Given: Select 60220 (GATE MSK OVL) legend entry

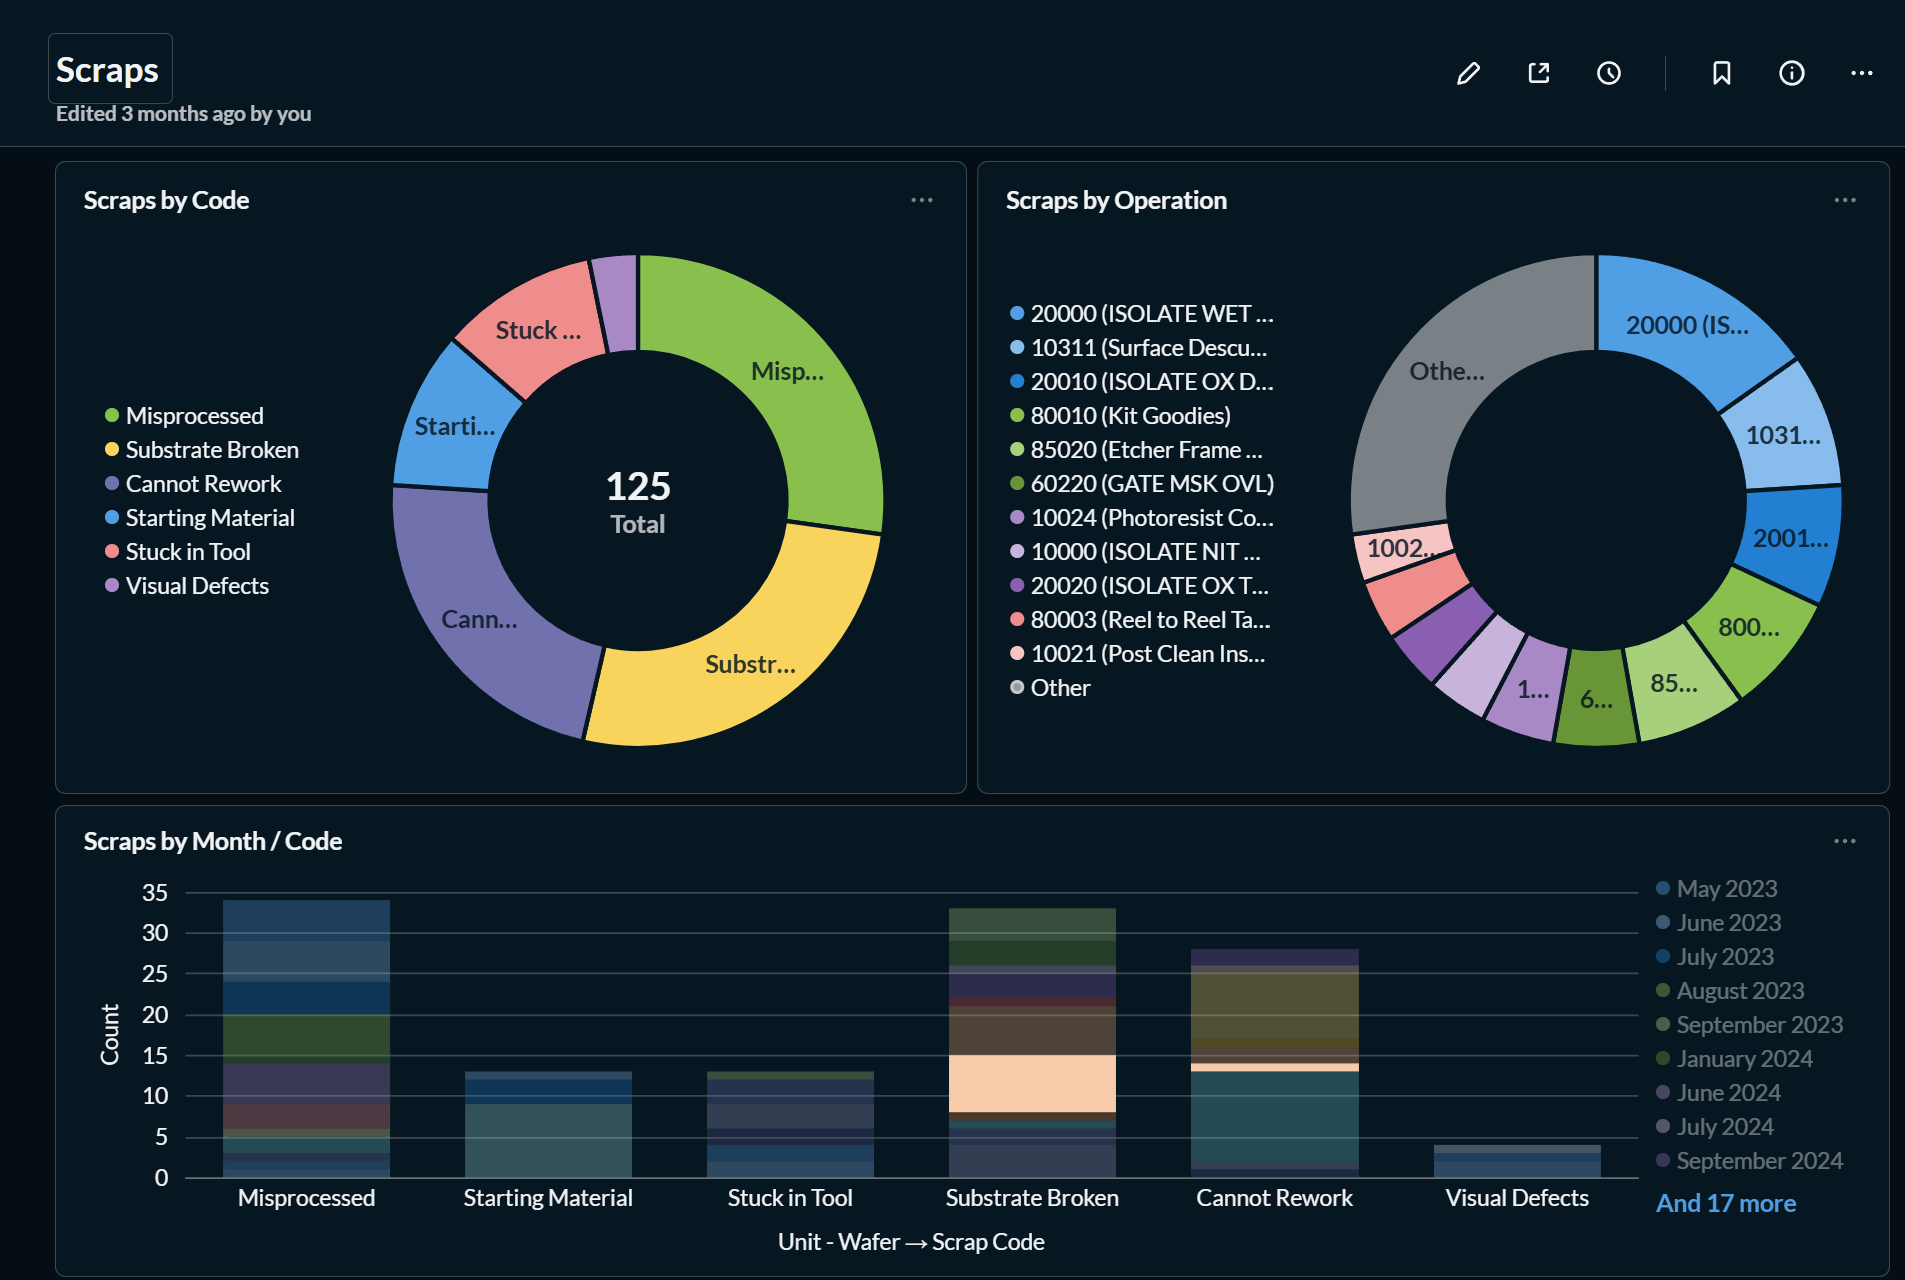Looking at the screenshot, I should coord(1142,483).
